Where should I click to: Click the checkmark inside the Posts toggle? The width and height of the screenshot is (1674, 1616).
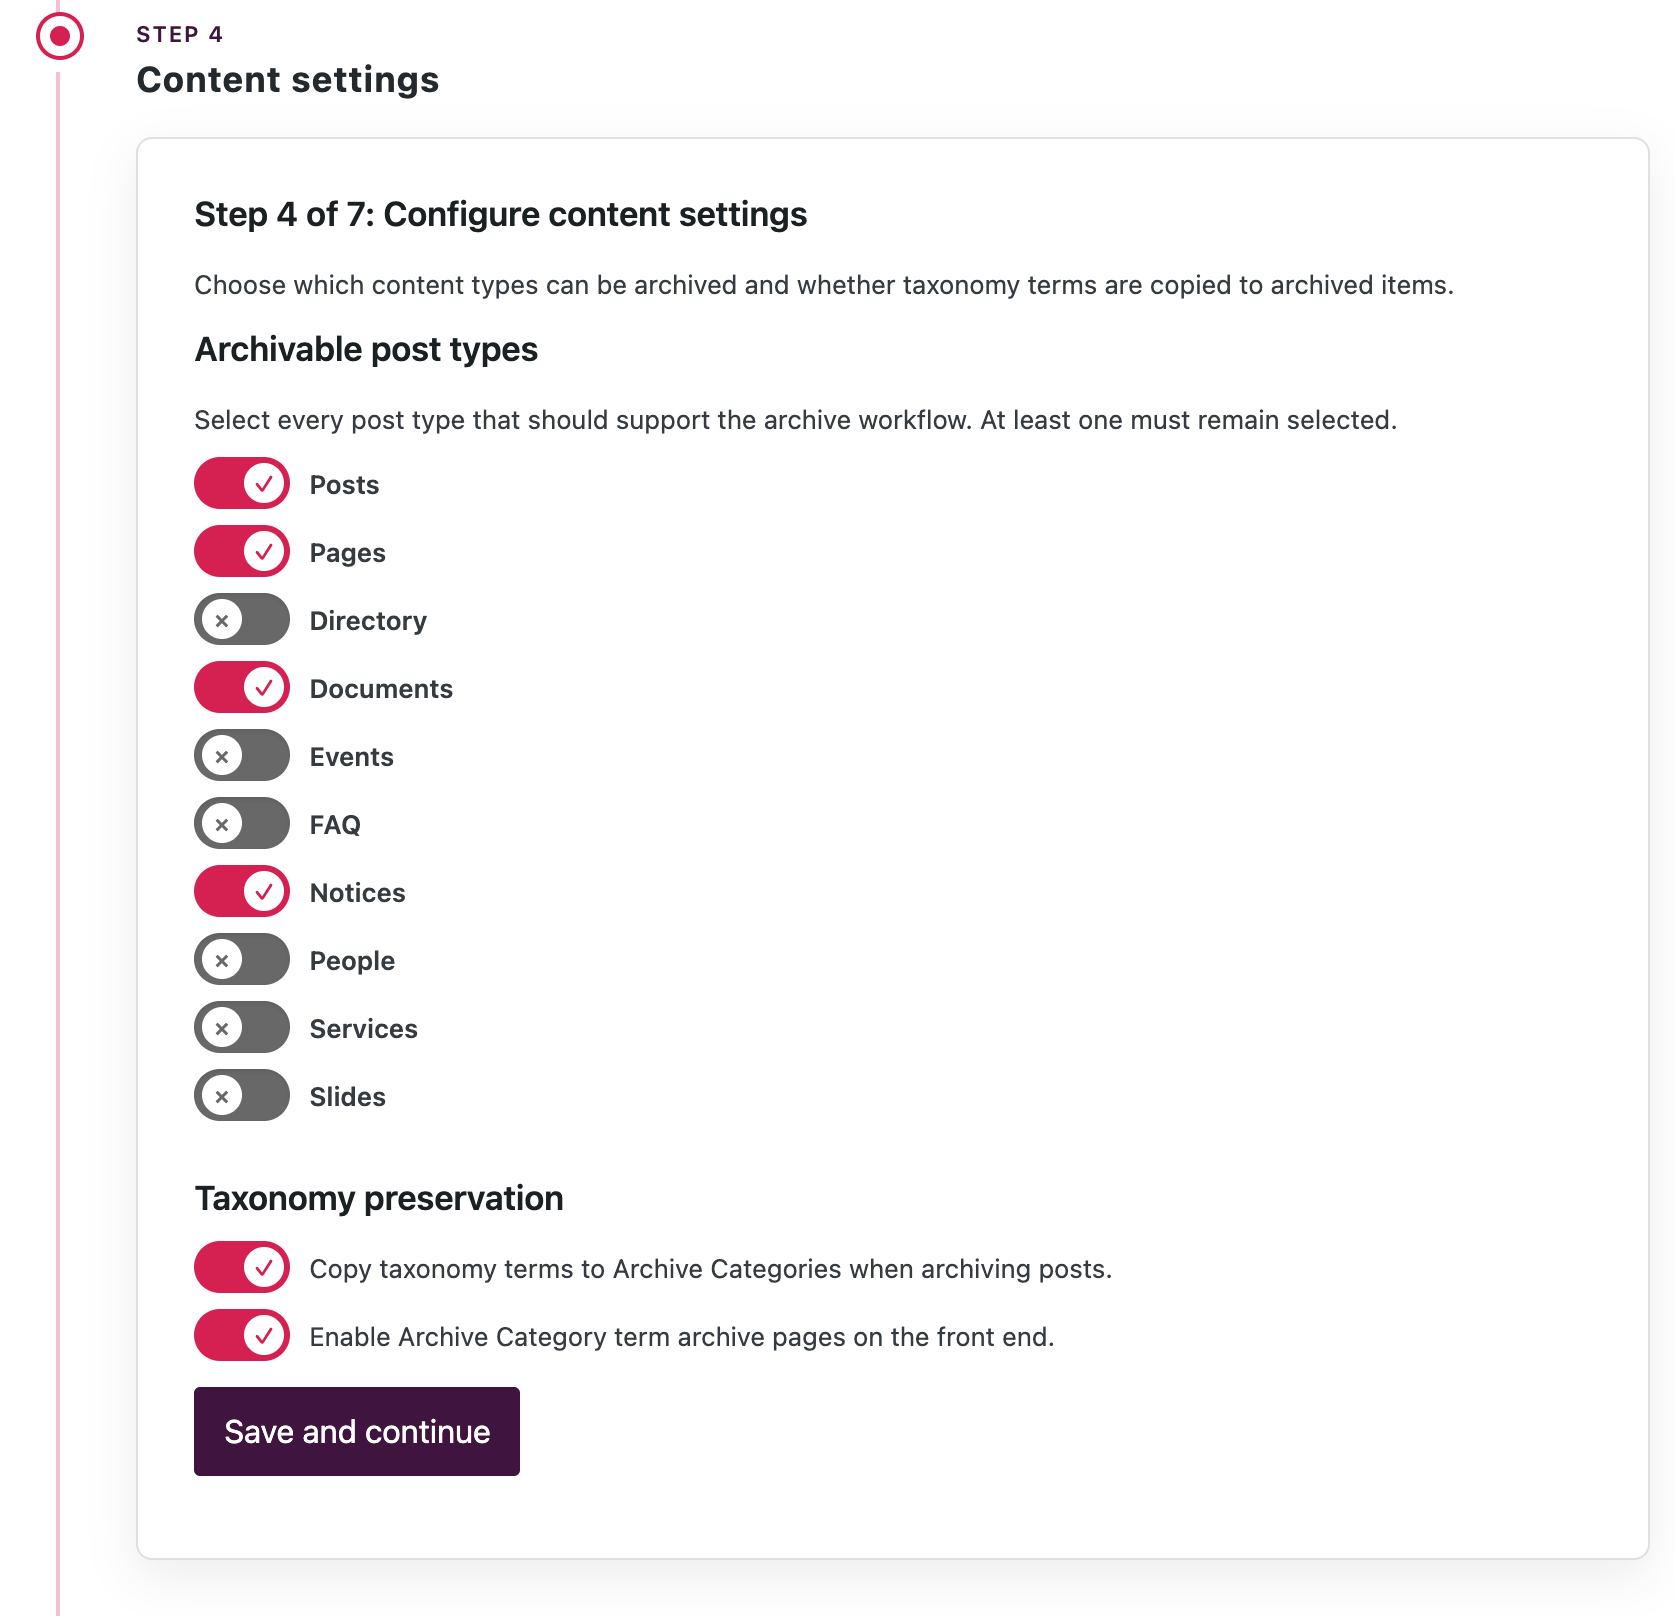pyautogui.click(x=265, y=483)
